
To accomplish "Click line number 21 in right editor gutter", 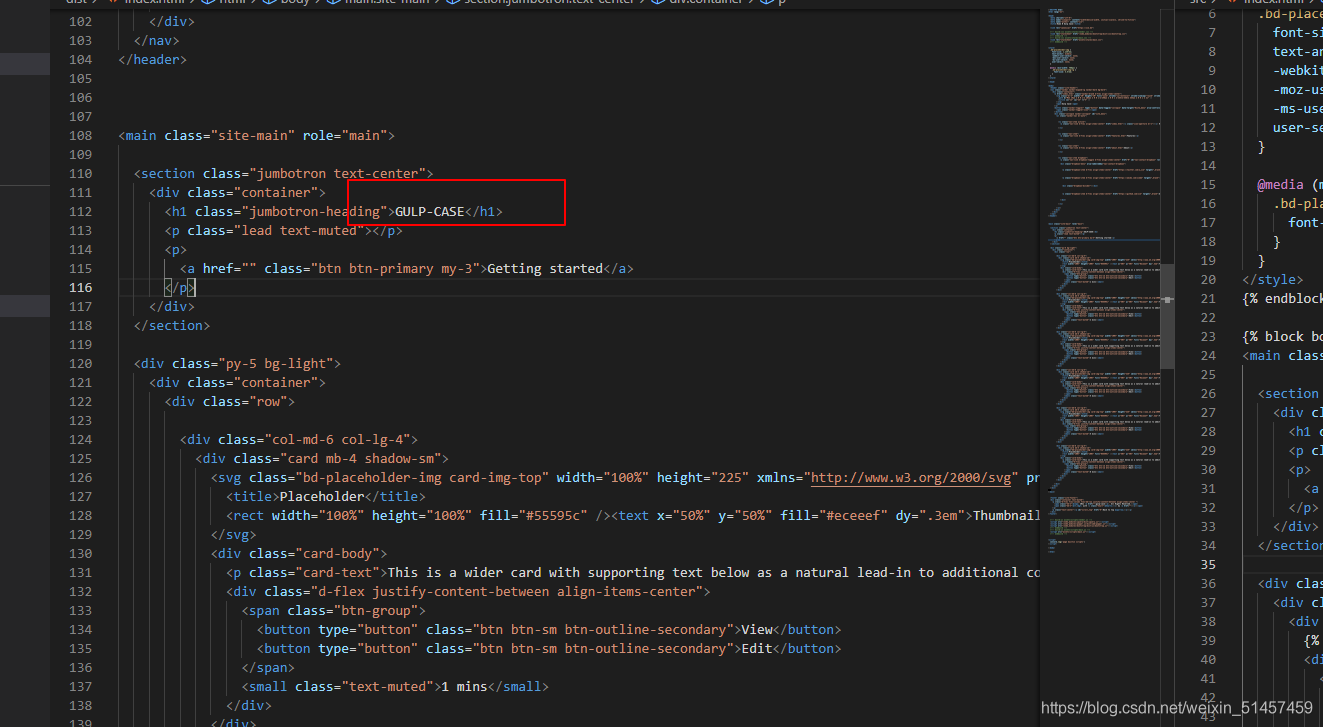I will [1208, 299].
